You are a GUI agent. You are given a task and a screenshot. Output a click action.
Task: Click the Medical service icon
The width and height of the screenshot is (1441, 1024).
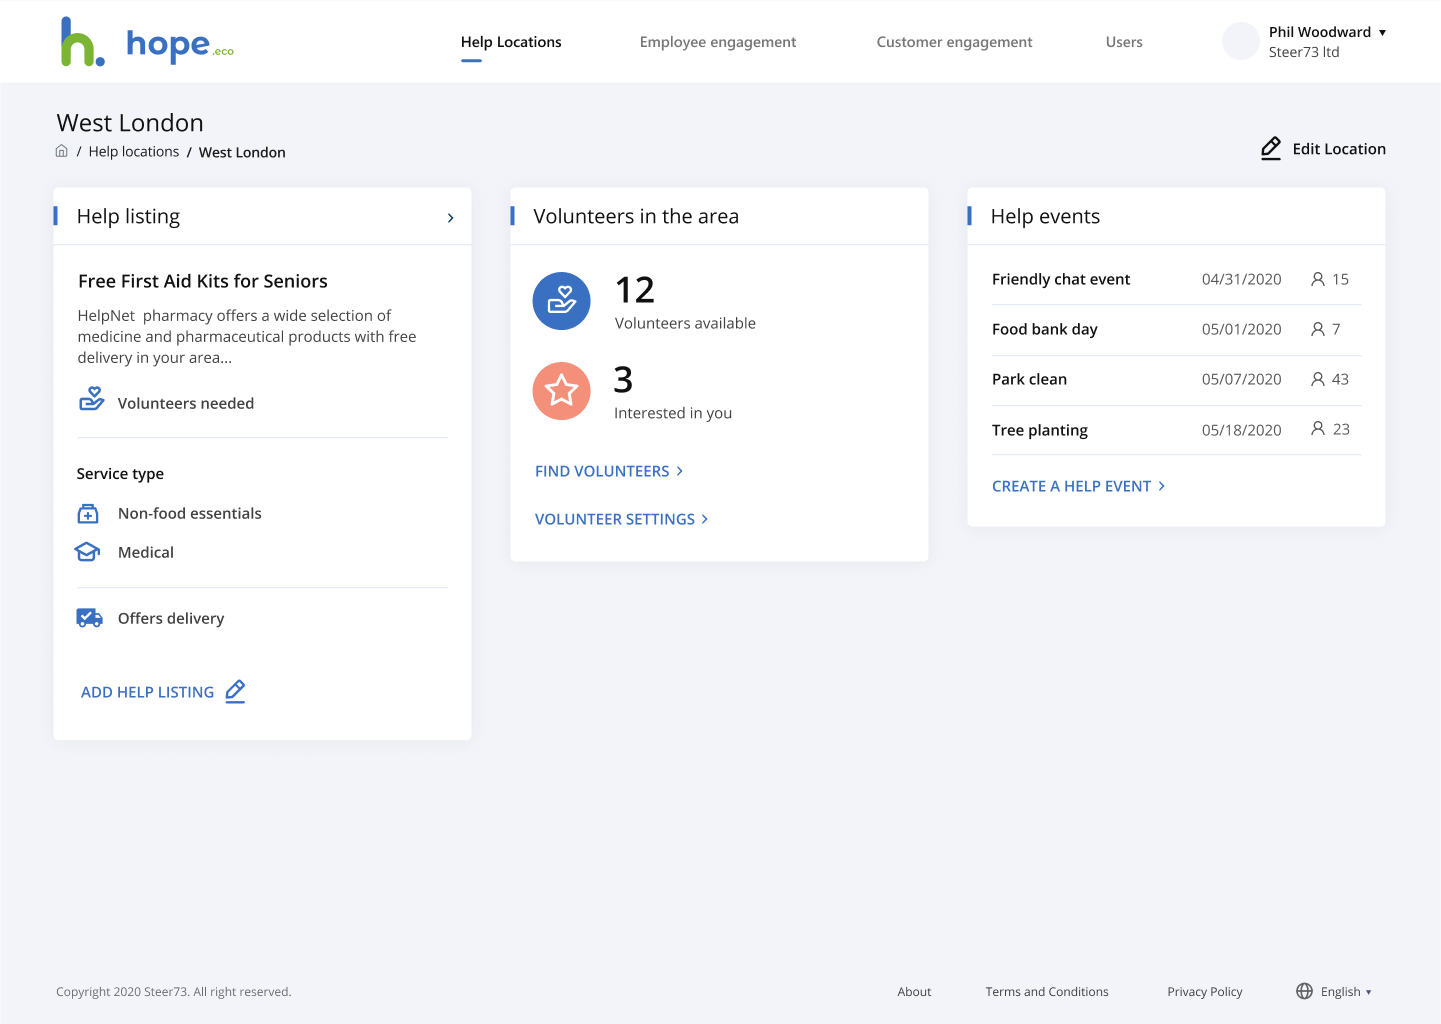coord(87,552)
